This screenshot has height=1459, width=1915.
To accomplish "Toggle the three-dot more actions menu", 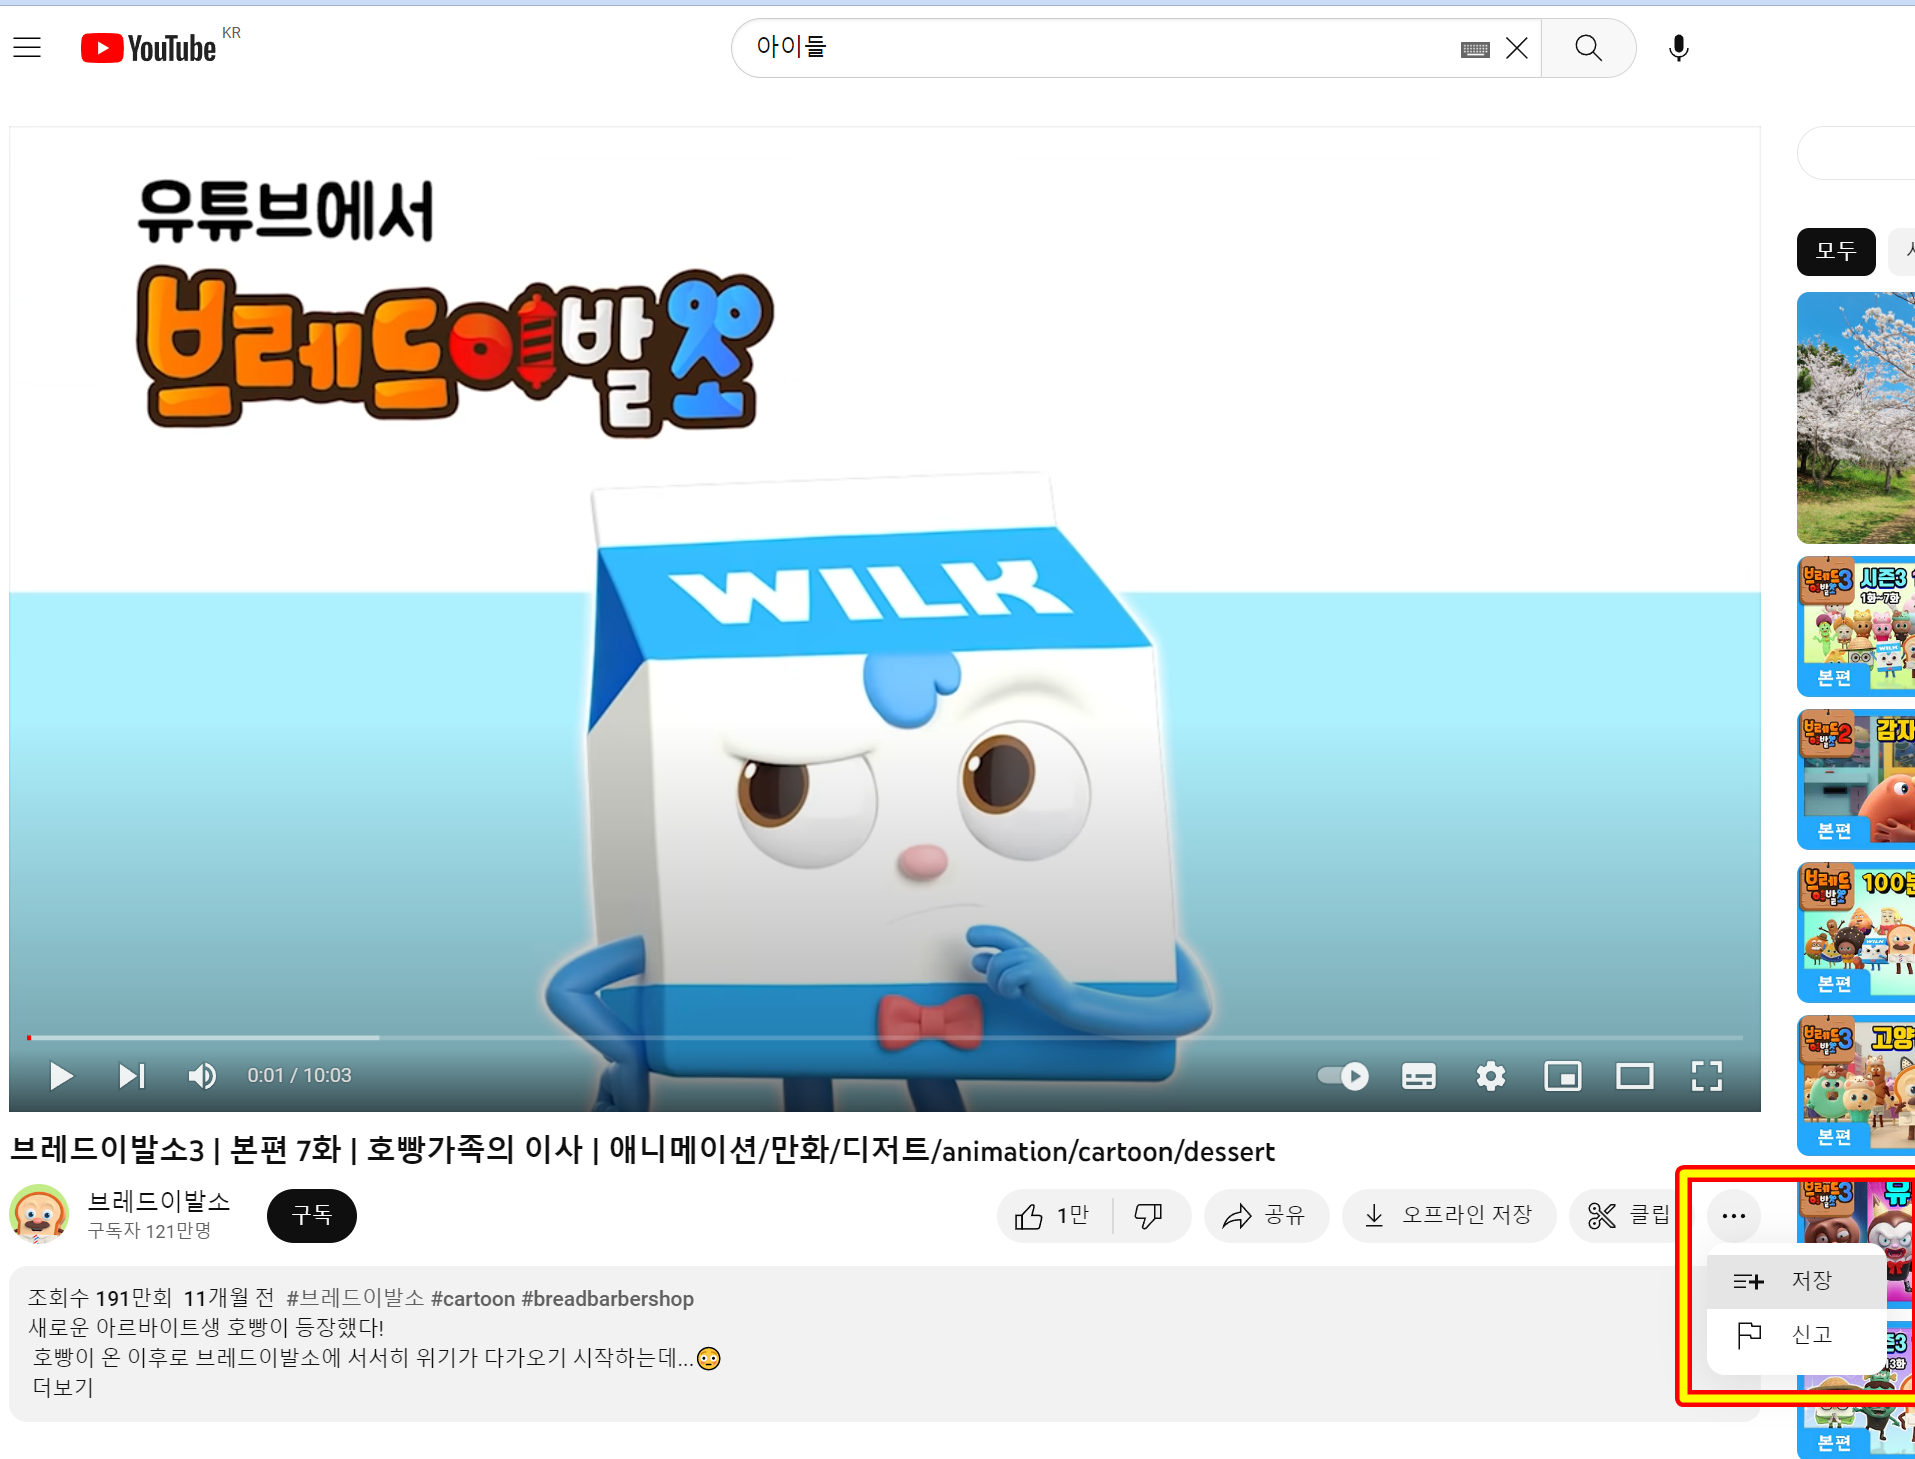I will point(1734,1216).
